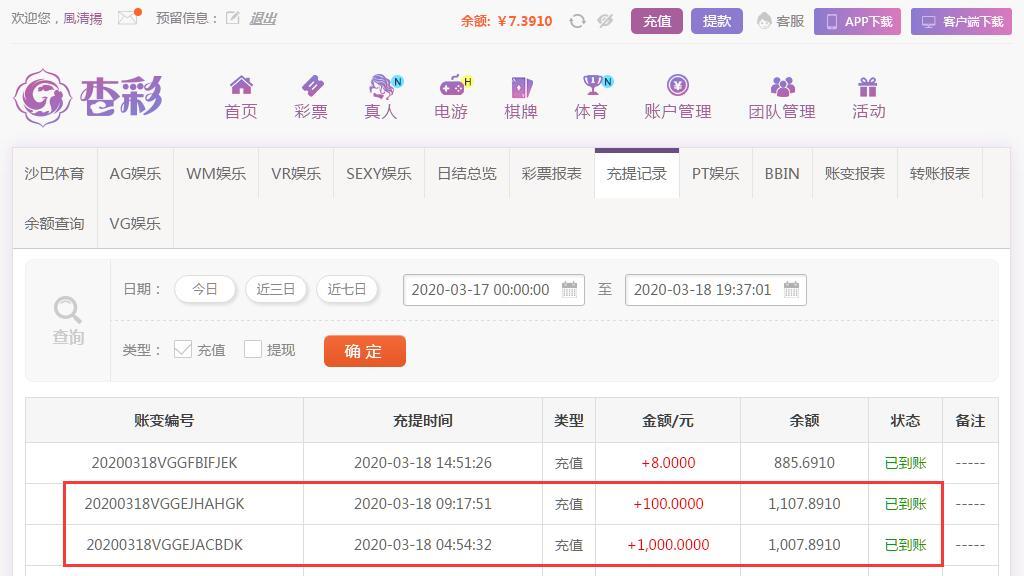Click the APP下载 button

coord(857,21)
